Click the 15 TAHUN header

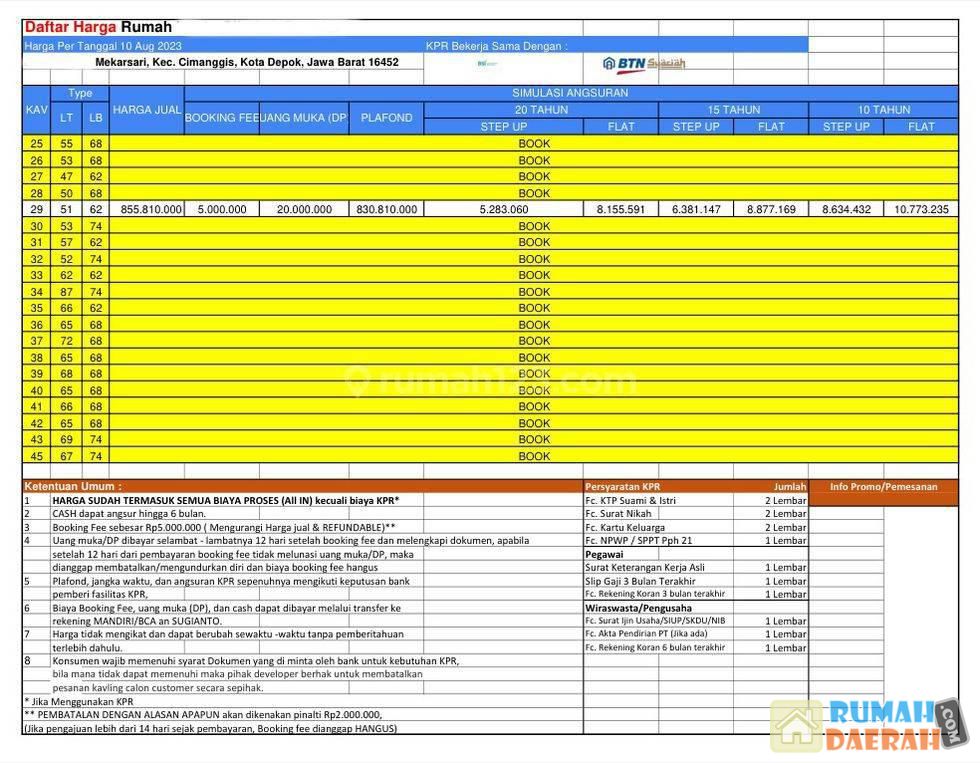[734, 110]
